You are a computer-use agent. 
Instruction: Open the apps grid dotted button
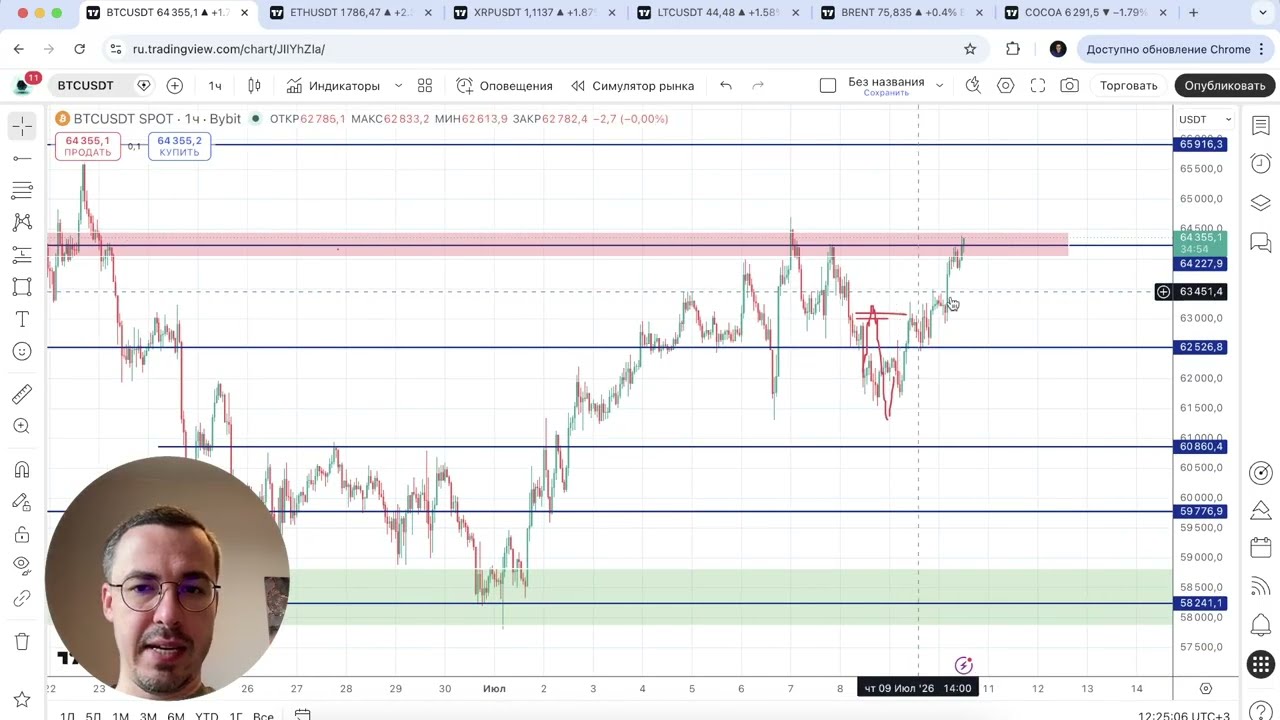click(1261, 664)
